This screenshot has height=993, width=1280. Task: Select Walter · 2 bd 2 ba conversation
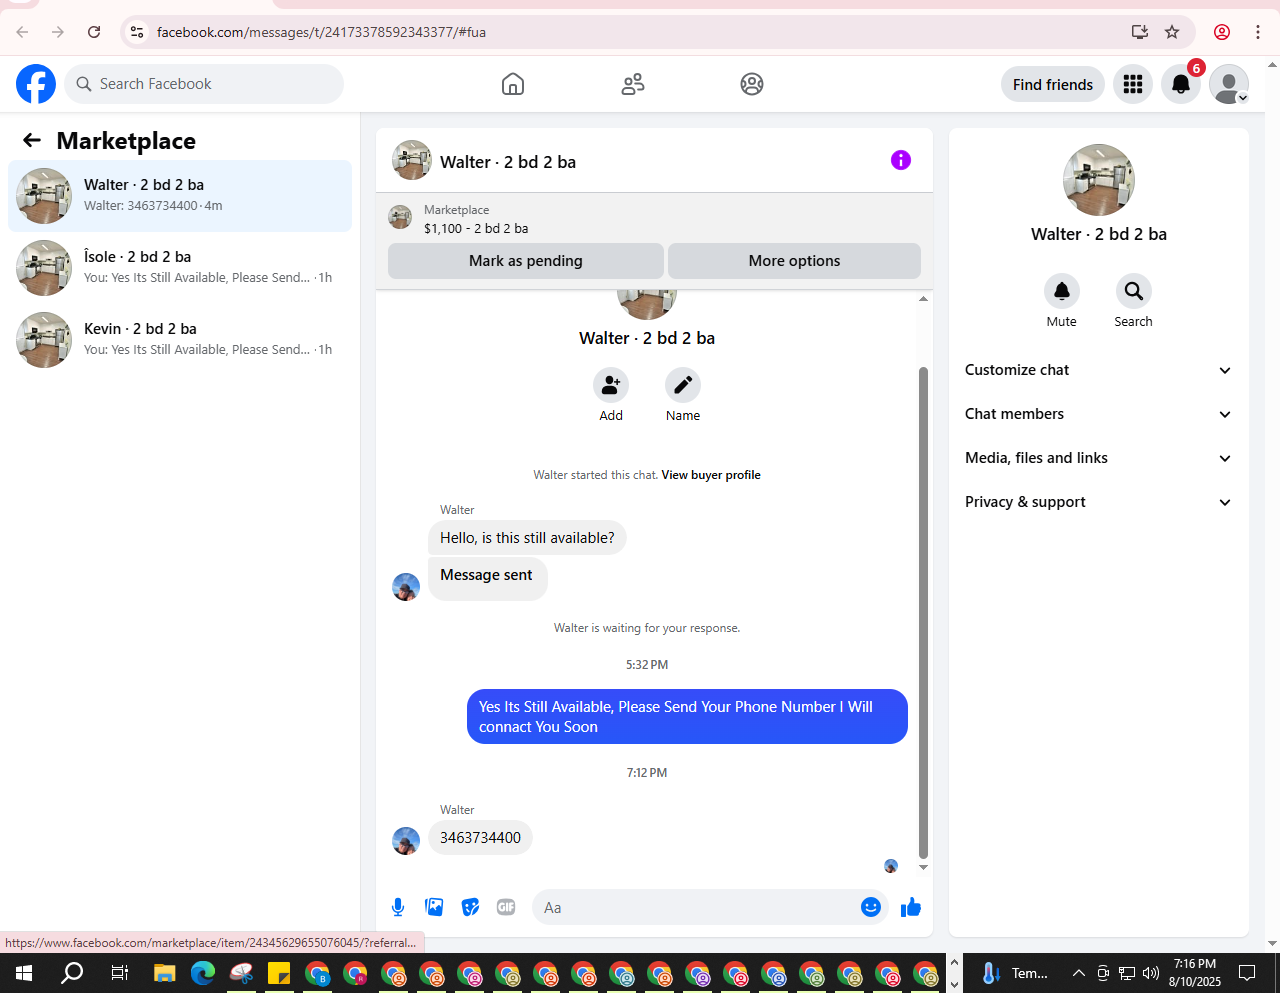(x=180, y=196)
